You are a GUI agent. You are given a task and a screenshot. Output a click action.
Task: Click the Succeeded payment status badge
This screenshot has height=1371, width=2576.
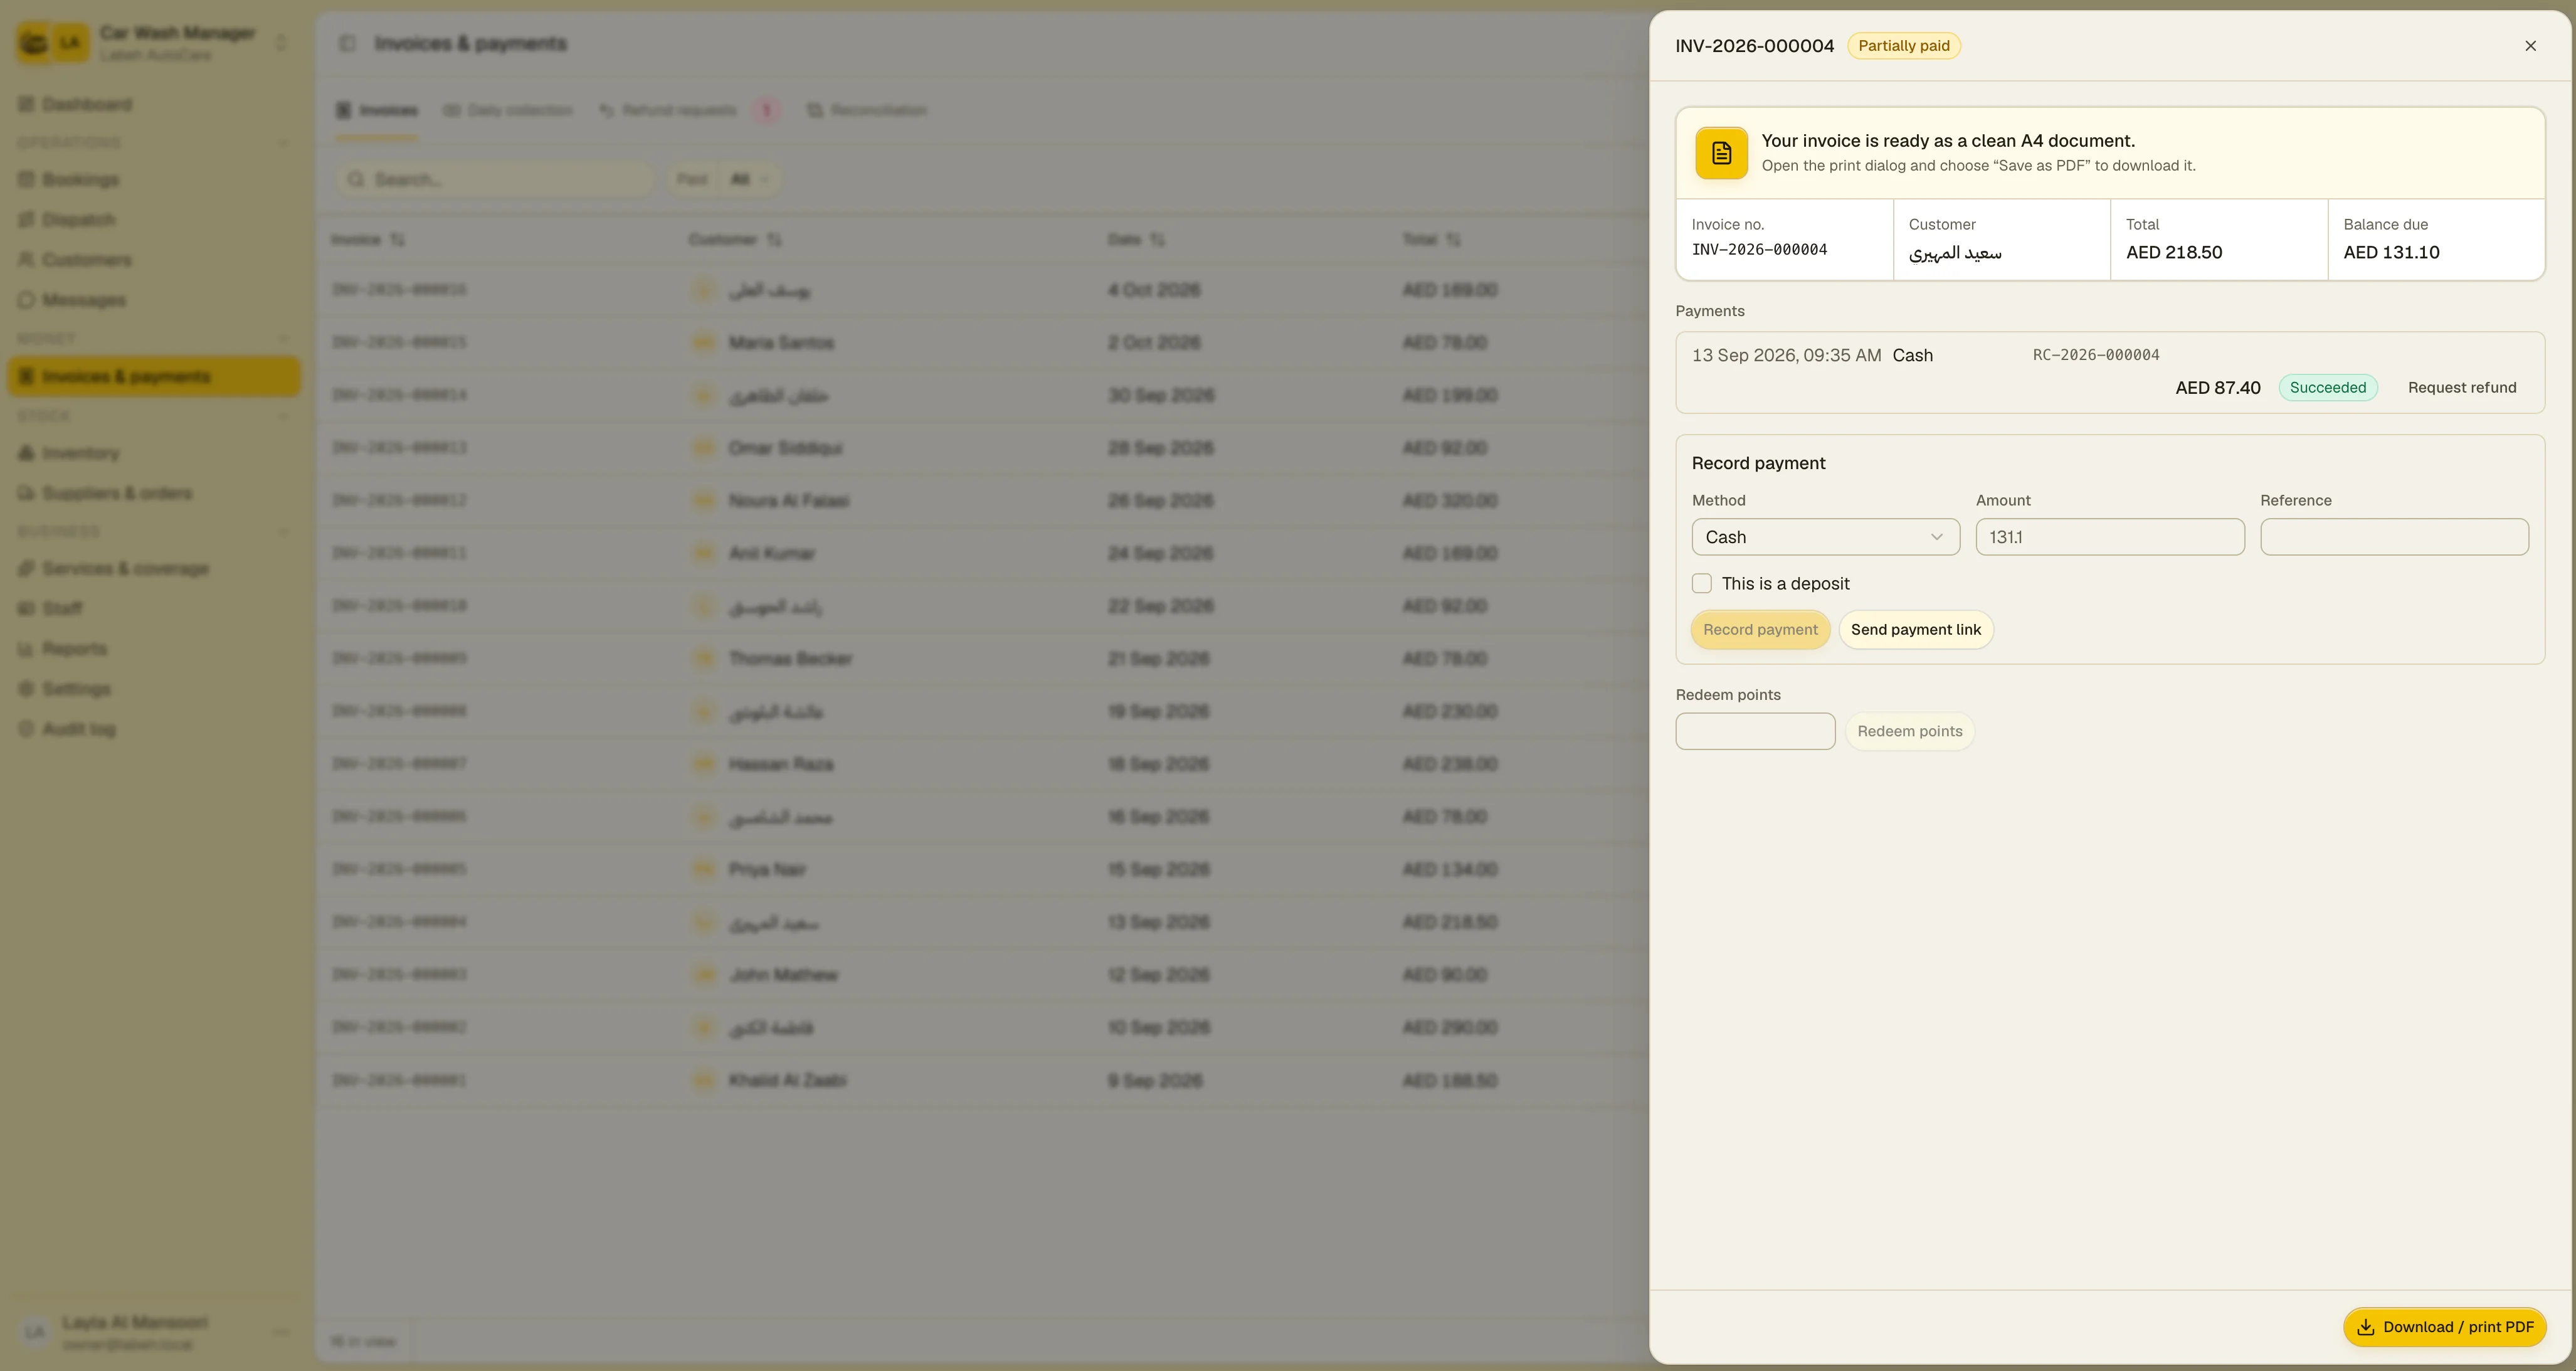tap(2328, 388)
